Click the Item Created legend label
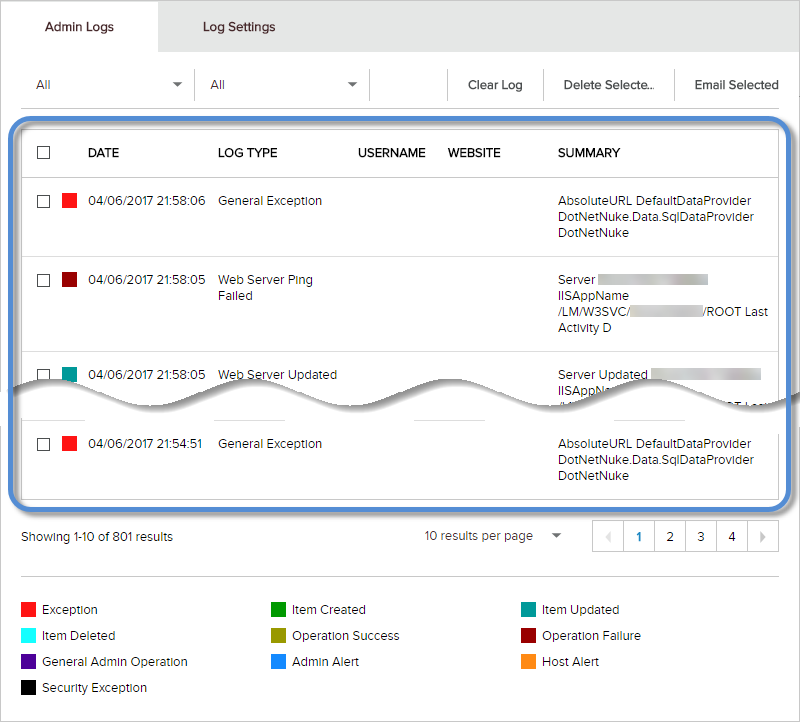Screen dimensions: 800x722 pos(329,610)
